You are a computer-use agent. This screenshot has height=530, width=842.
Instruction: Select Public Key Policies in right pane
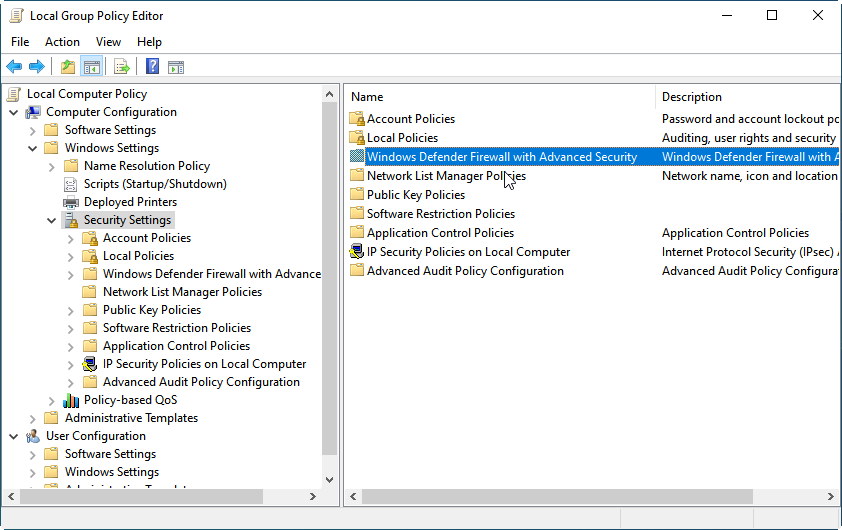[x=415, y=195]
